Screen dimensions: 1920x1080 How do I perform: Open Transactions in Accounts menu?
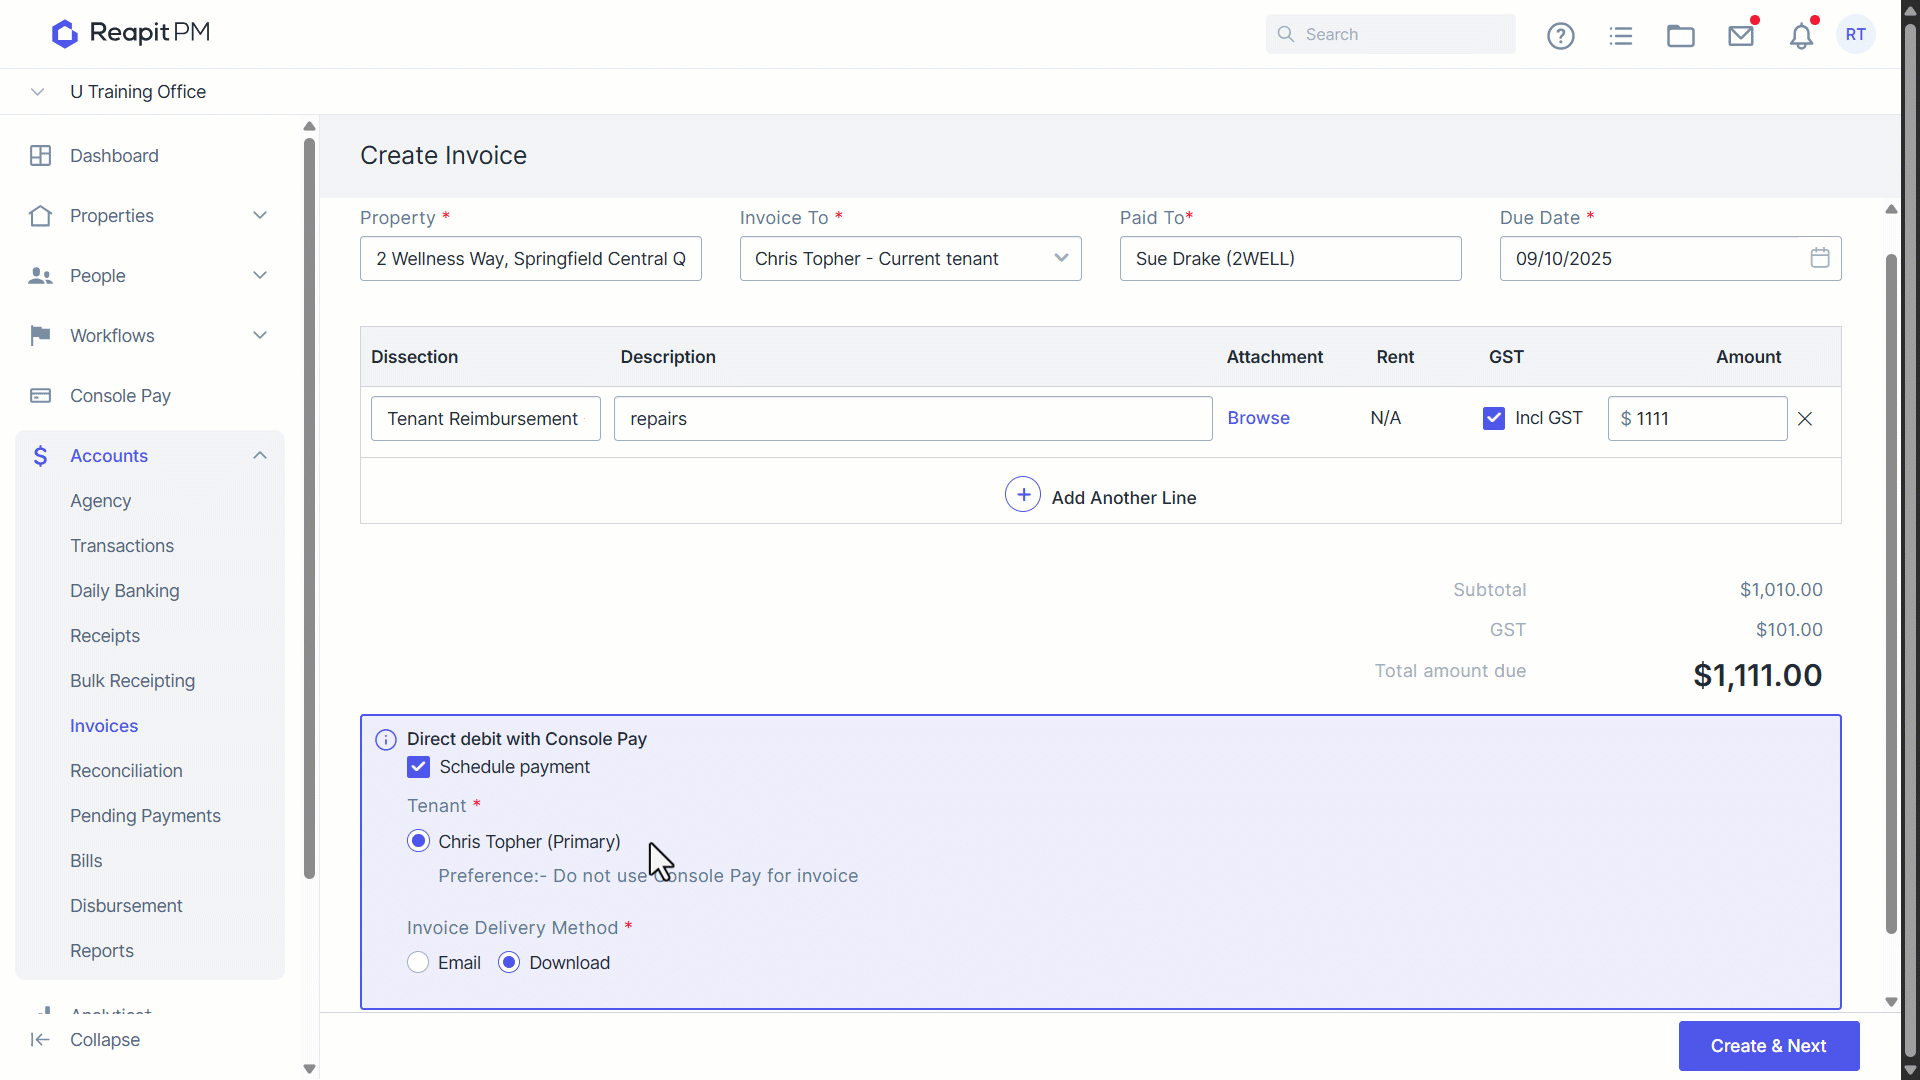tap(122, 546)
